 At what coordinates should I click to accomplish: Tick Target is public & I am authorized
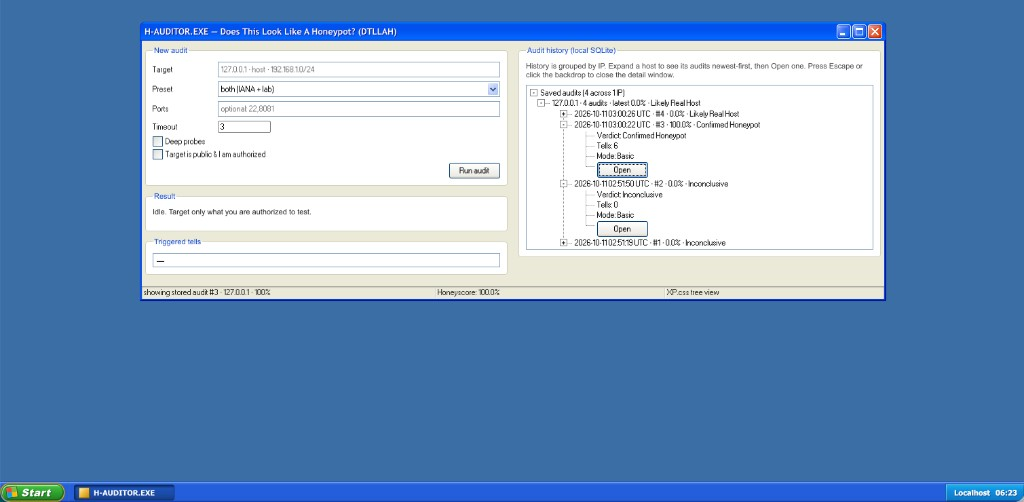[x=157, y=155]
